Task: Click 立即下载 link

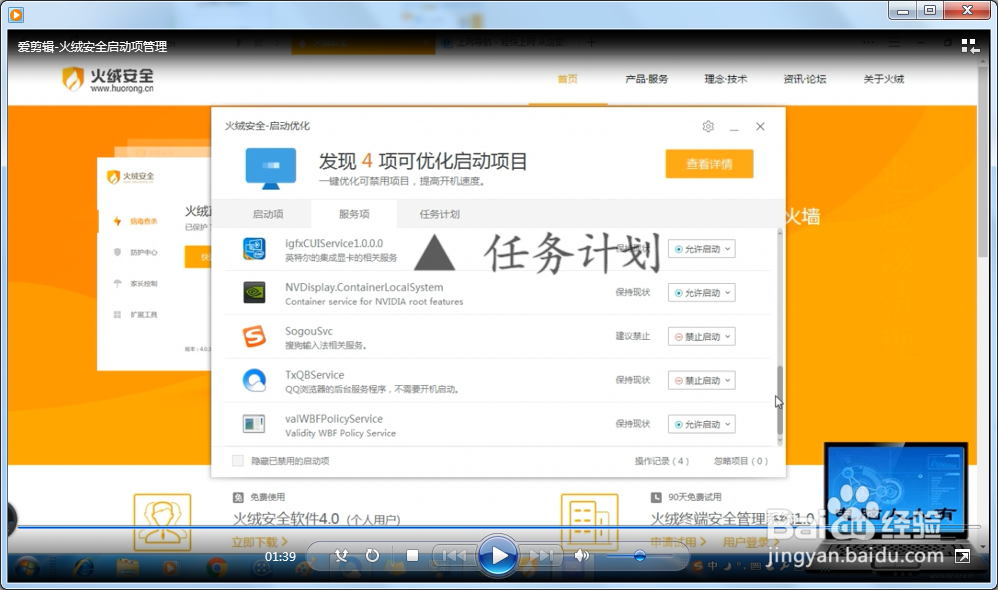Action: pos(259,542)
